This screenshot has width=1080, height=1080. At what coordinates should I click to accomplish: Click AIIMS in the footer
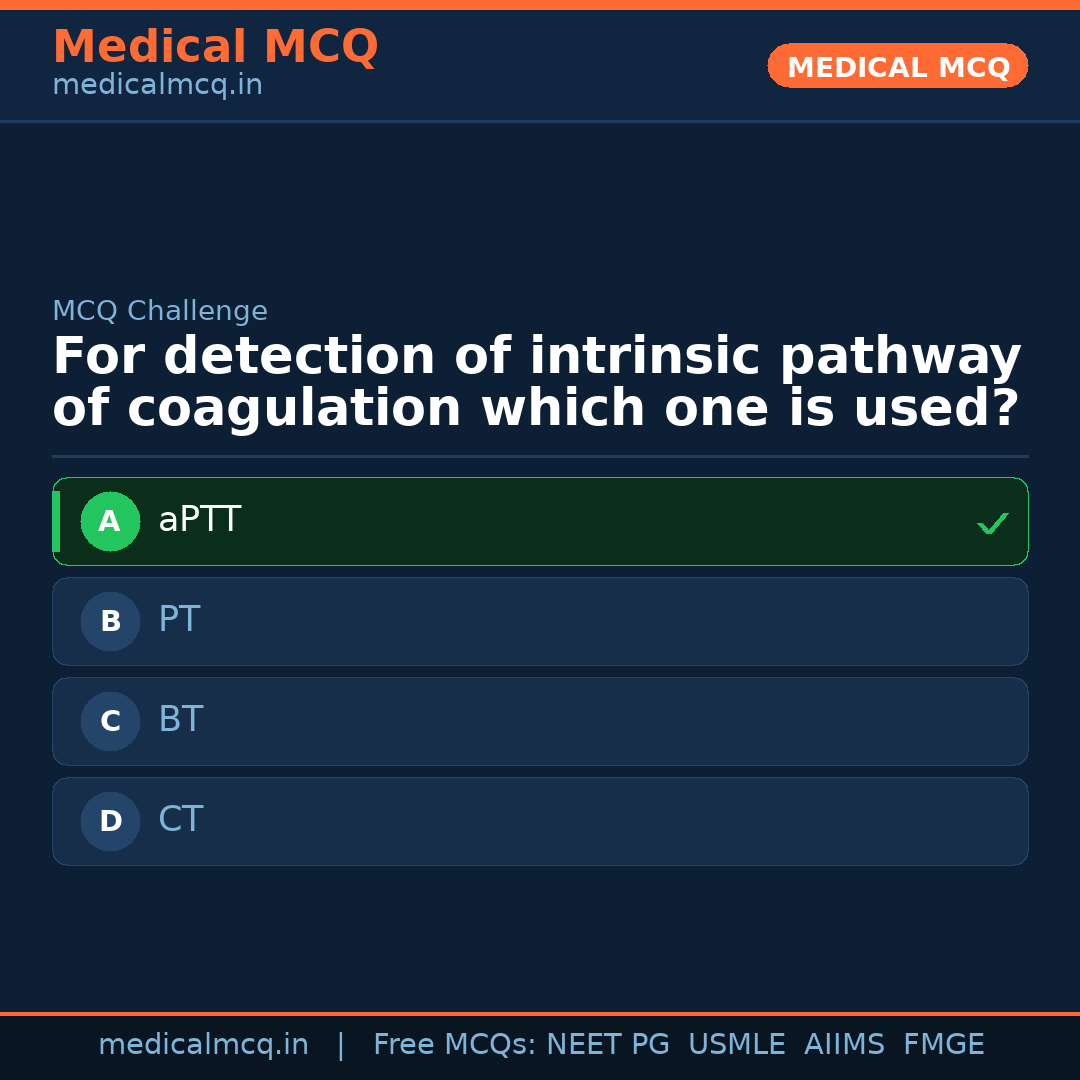(x=844, y=1045)
